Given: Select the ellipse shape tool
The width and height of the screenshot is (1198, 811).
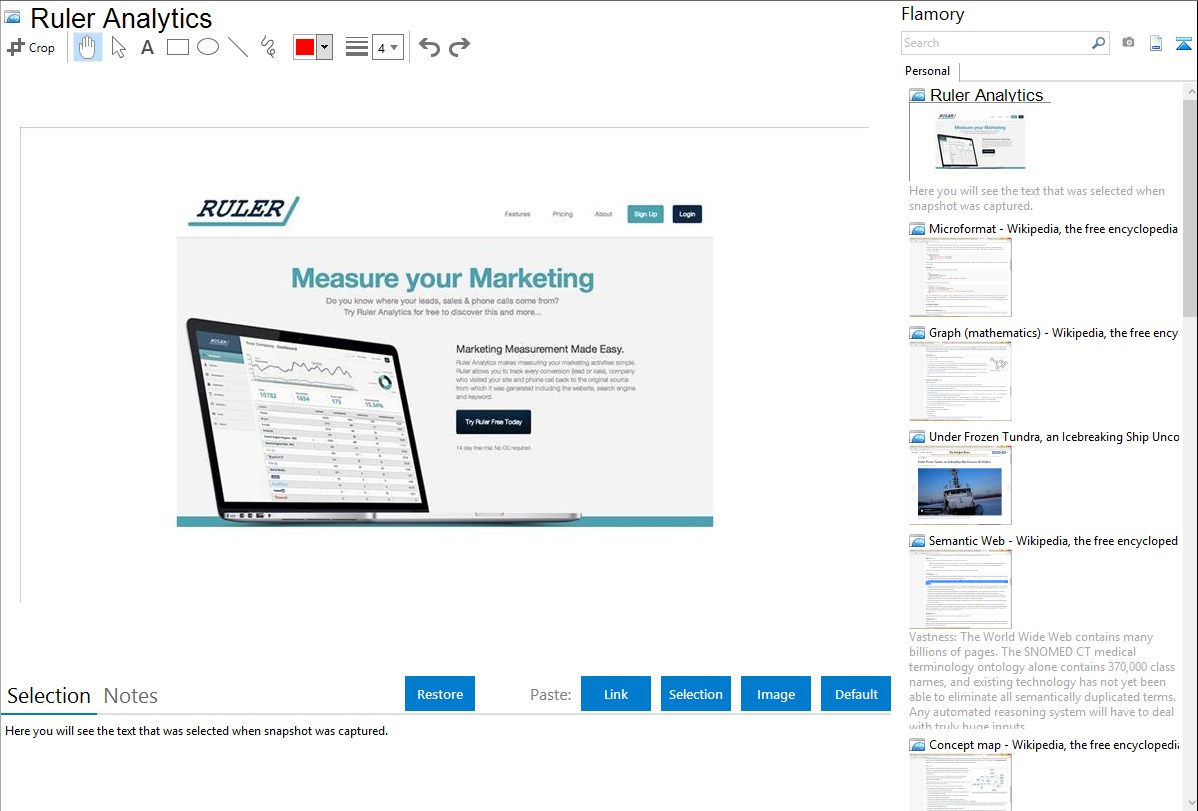Looking at the screenshot, I should pyautogui.click(x=208, y=47).
